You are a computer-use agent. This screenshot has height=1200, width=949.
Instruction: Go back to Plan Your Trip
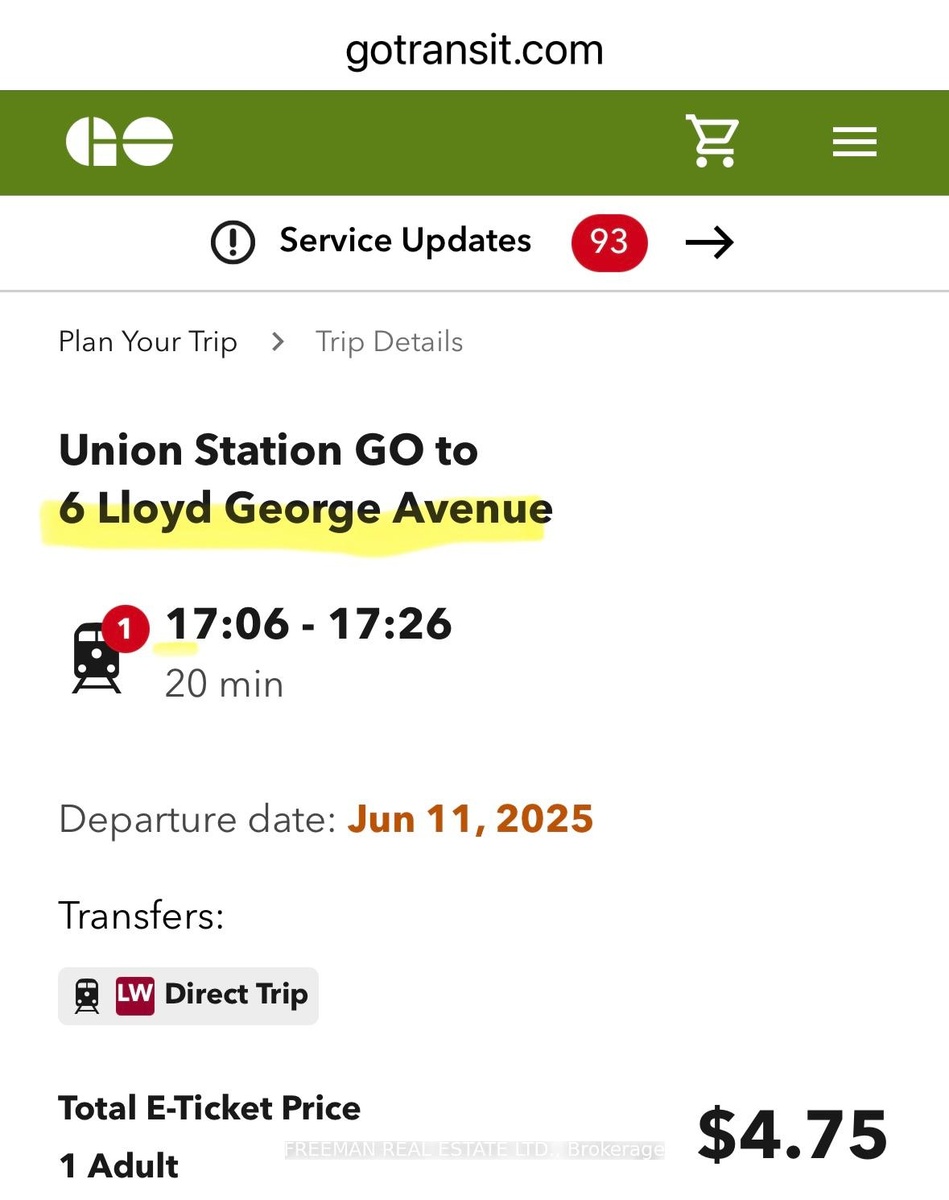[x=148, y=342]
